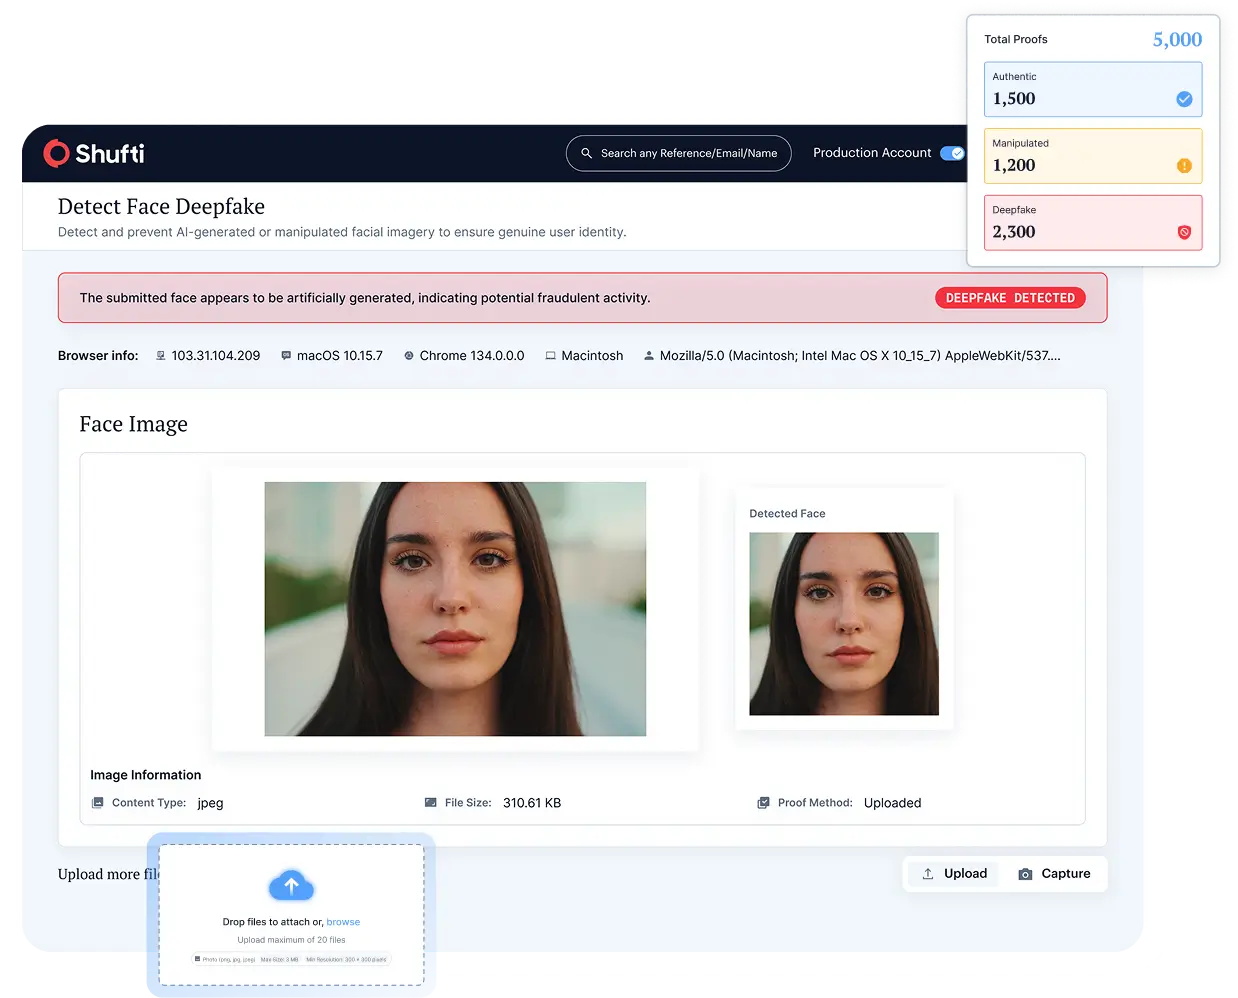Click the Authentic blue checkmark icon
This screenshot has width=1238, height=998.
point(1184,99)
